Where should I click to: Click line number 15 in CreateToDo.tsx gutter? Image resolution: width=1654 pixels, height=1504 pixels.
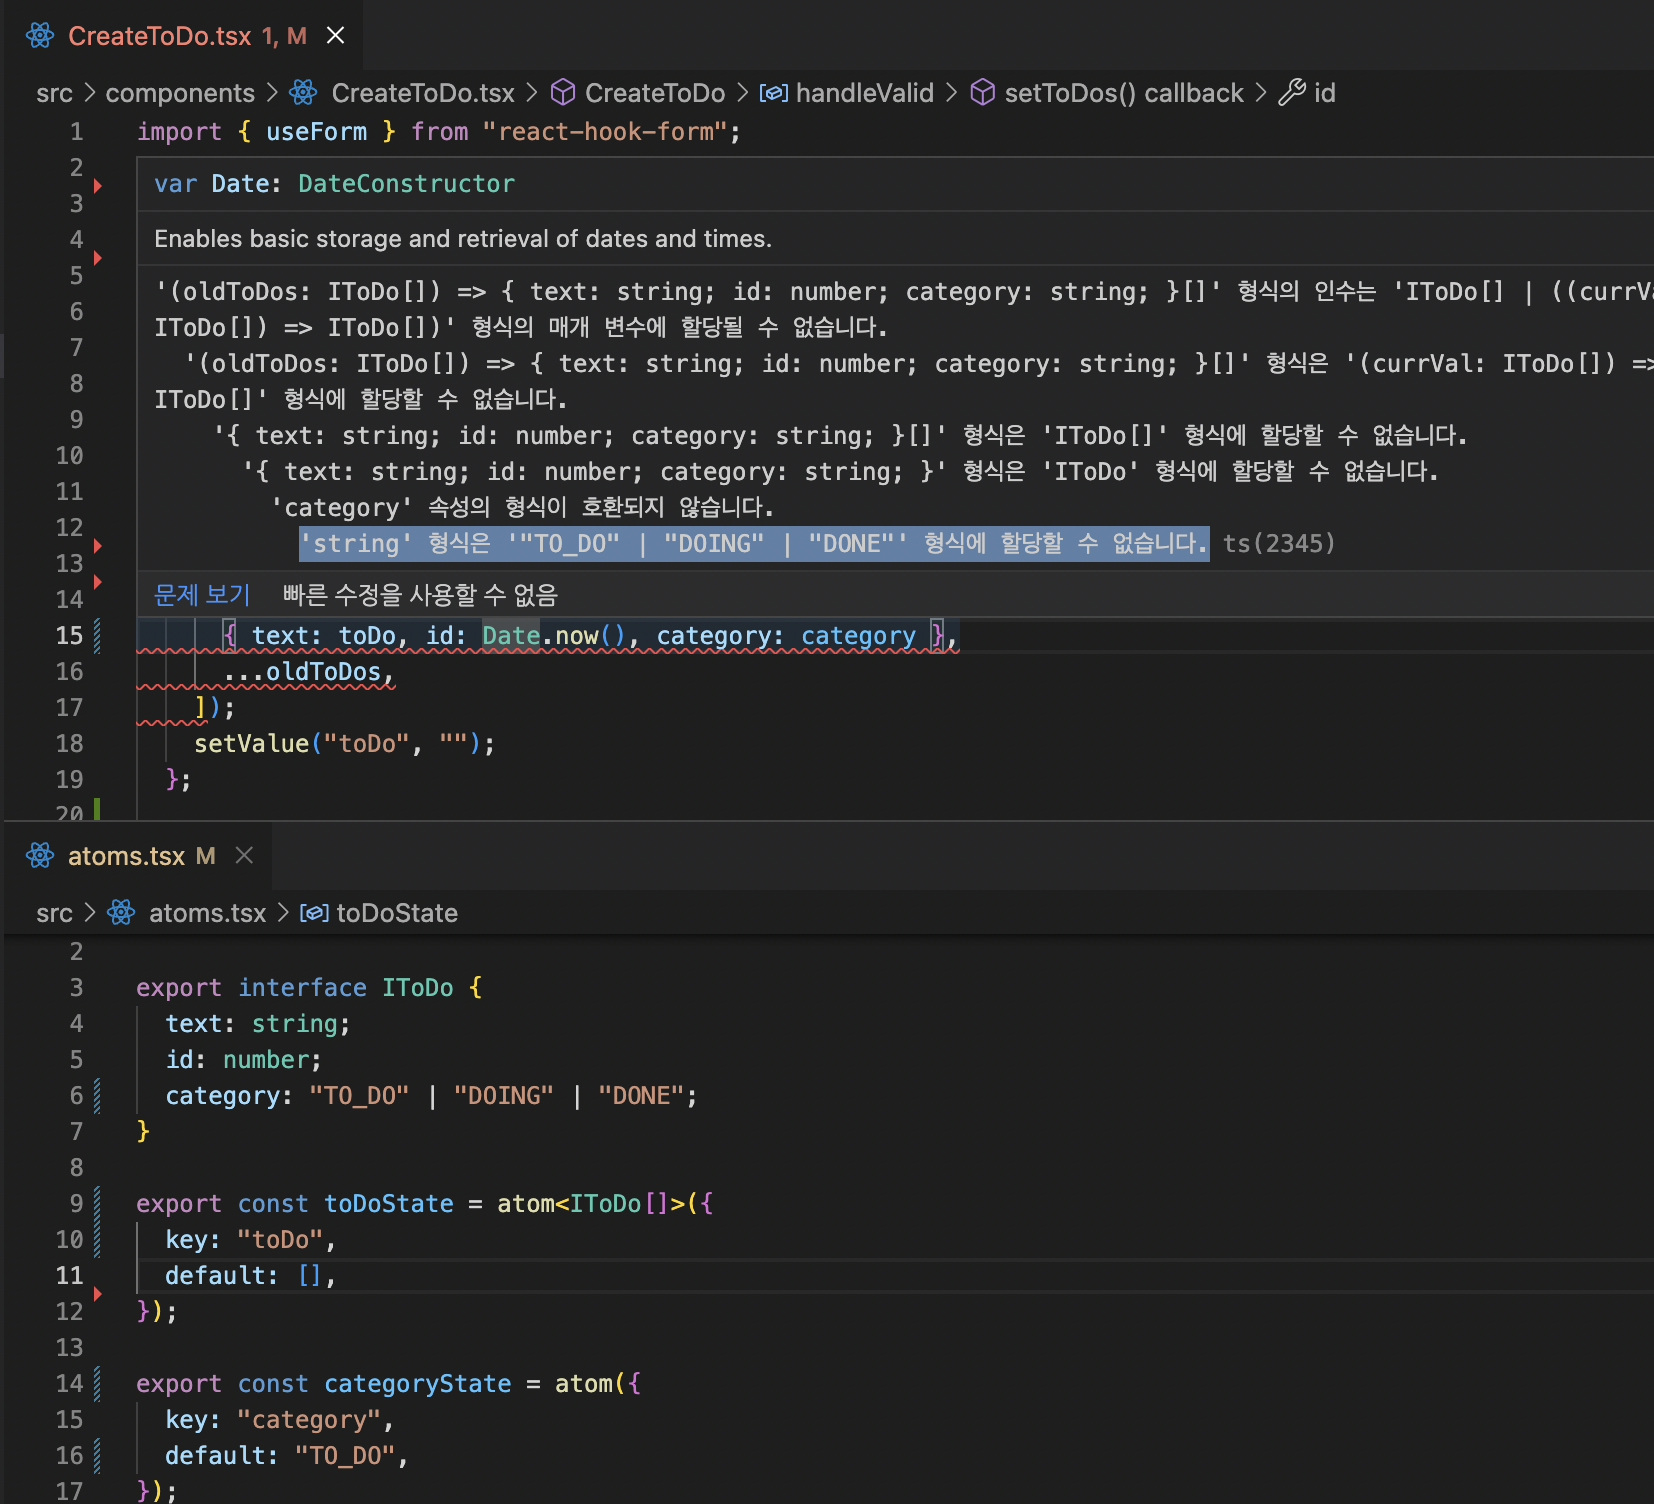coord(69,636)
